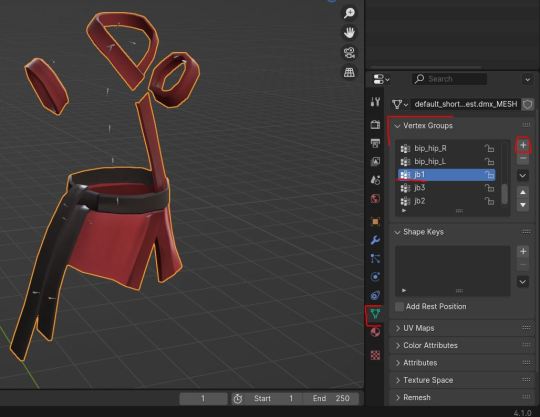Select the jb1 vertex group
Screen dimensions: 540x417
coord(447,175)
